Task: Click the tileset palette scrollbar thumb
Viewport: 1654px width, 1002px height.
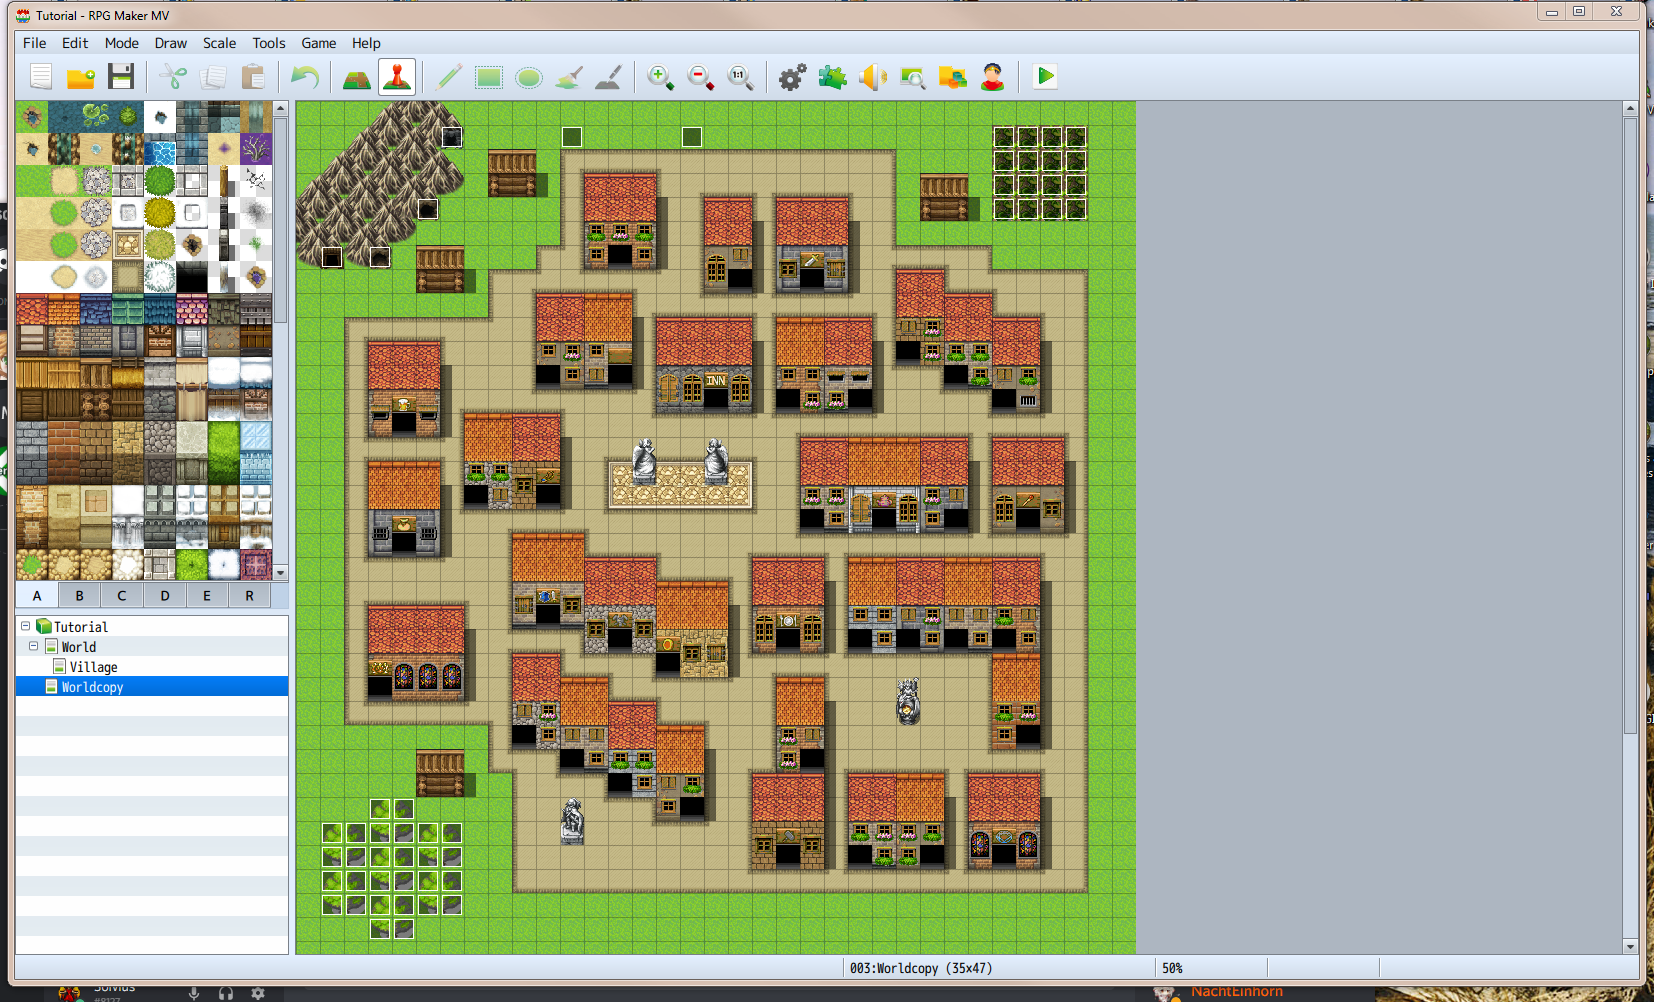Action: click(x=281, y=220)
